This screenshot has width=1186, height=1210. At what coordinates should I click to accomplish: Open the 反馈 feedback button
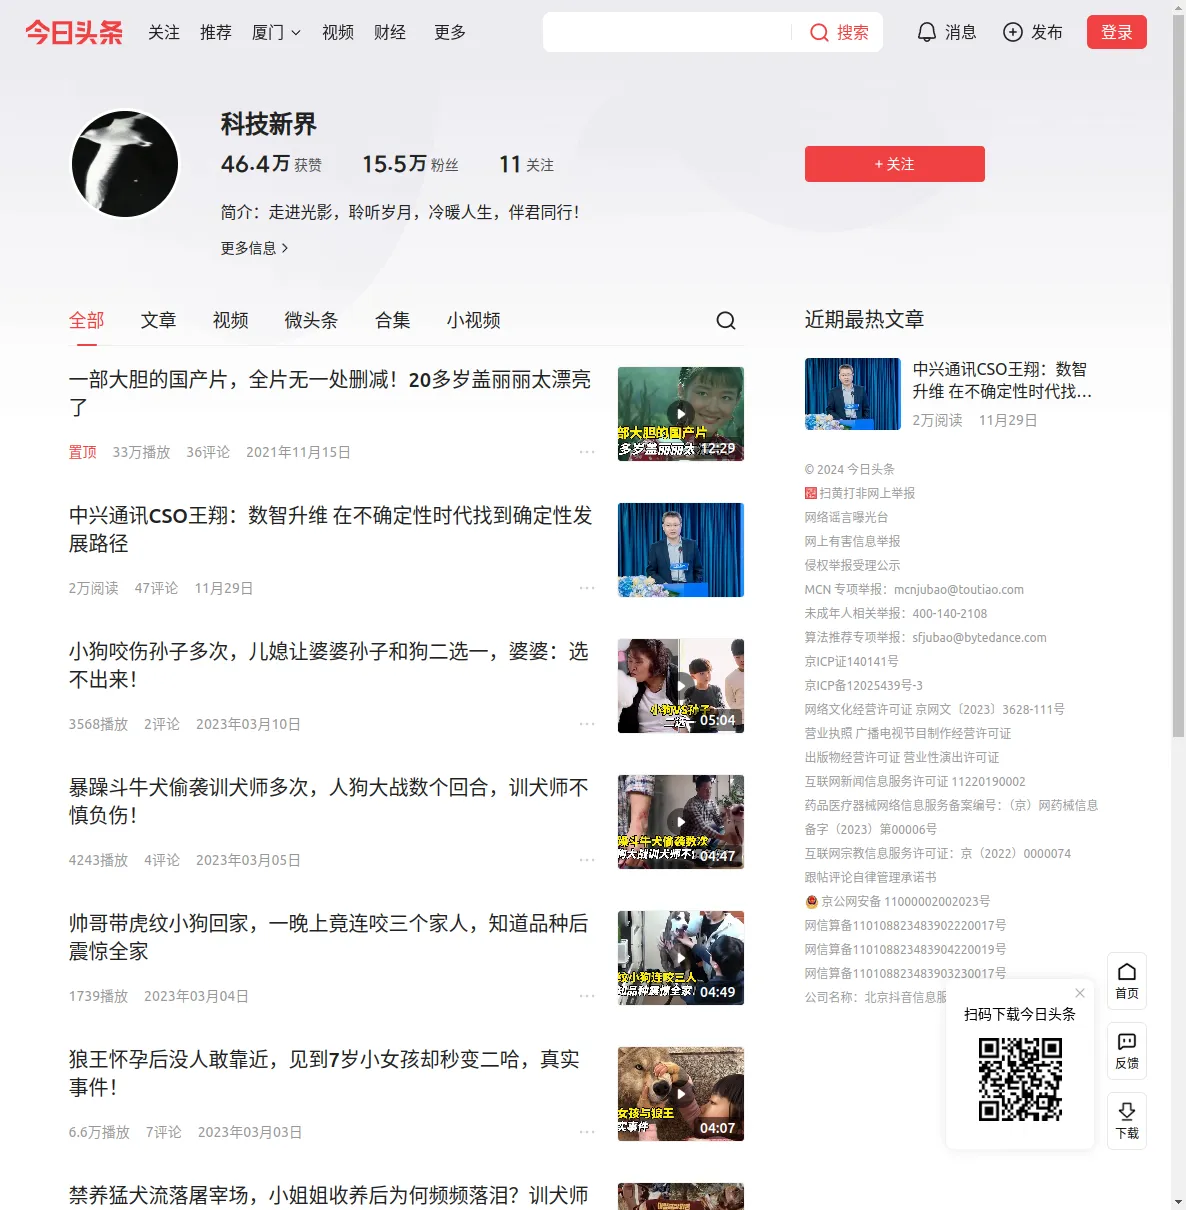(1127, 1051)
